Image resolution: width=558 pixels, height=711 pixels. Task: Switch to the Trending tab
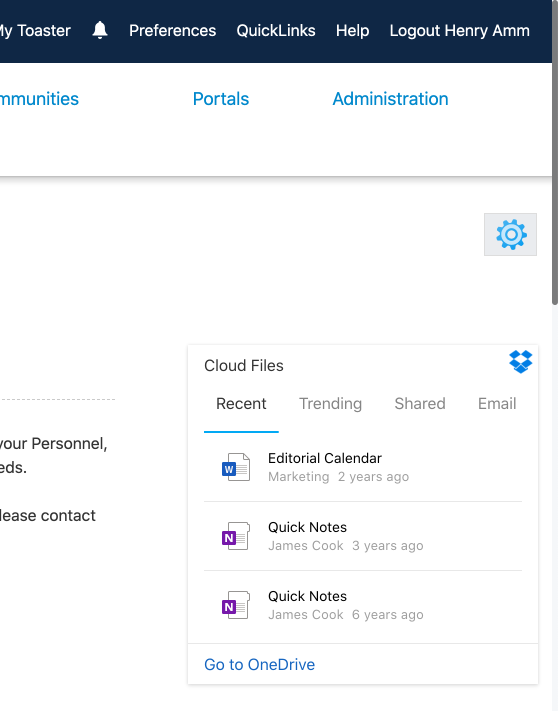pos(330,404)
